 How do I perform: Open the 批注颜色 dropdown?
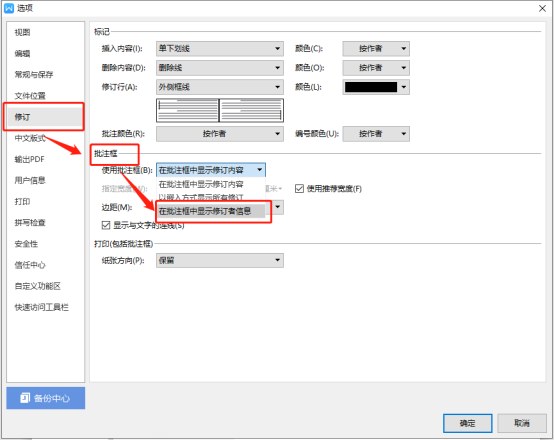[x=220, y=134]
